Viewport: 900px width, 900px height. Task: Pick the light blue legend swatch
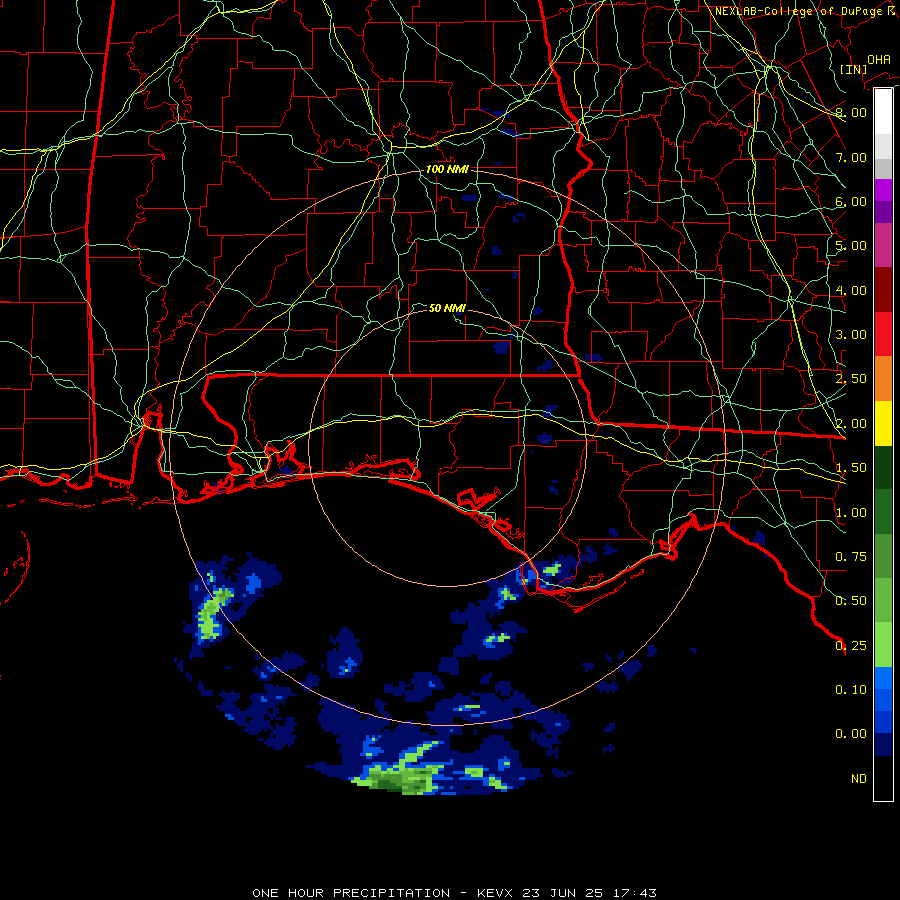click(x=883, y=678)
